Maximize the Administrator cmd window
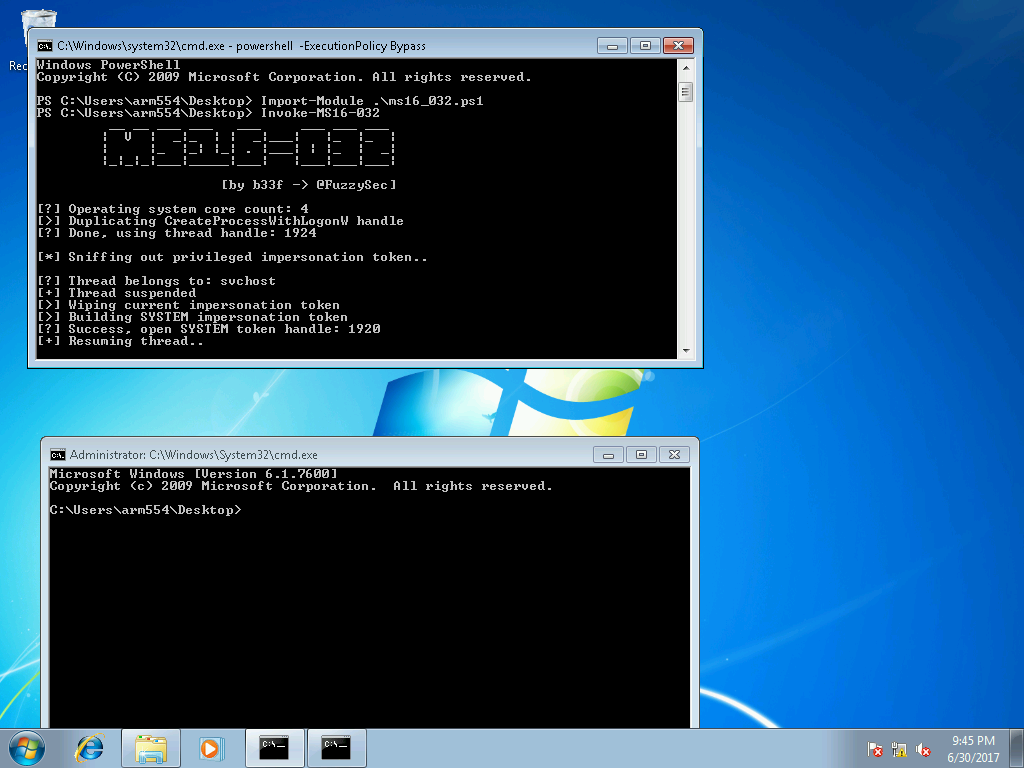Screen dimensions: 1024x768 coord(641,455)
